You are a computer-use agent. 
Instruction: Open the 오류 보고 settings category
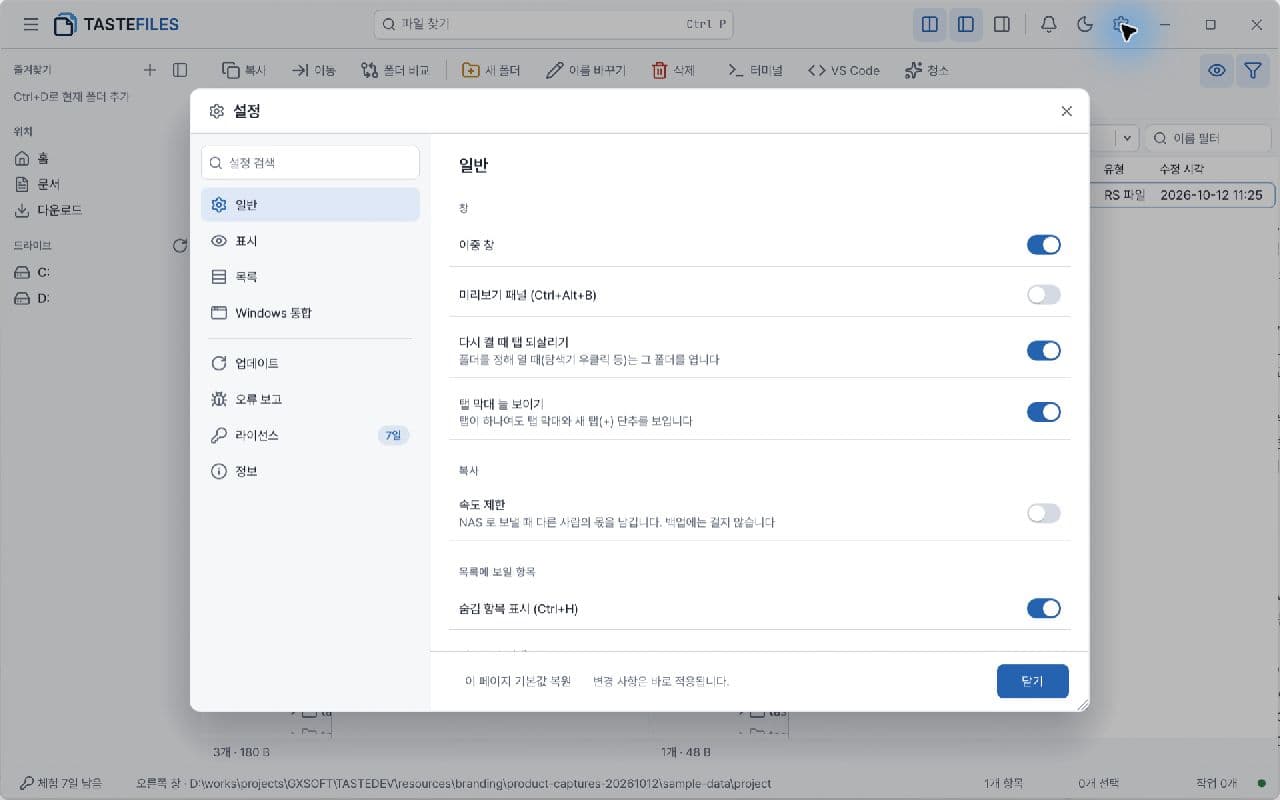pos(310,399)
